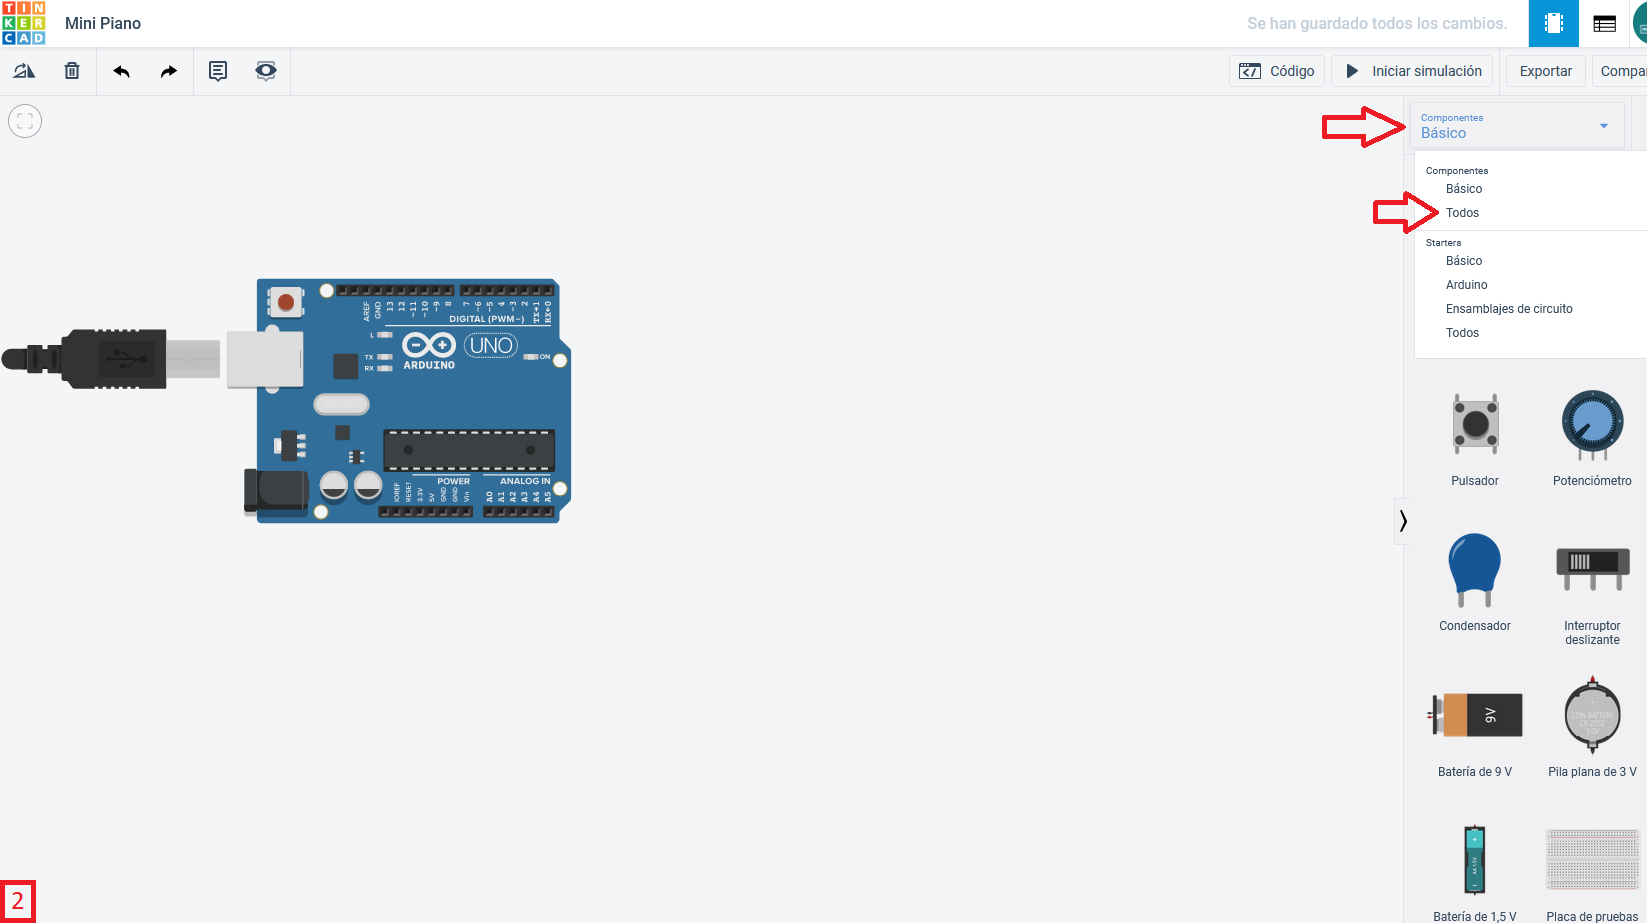Choose Arduino from the Starters list
The image size is (1647, 923).
pyautogui.click(x=1466, y=284)
